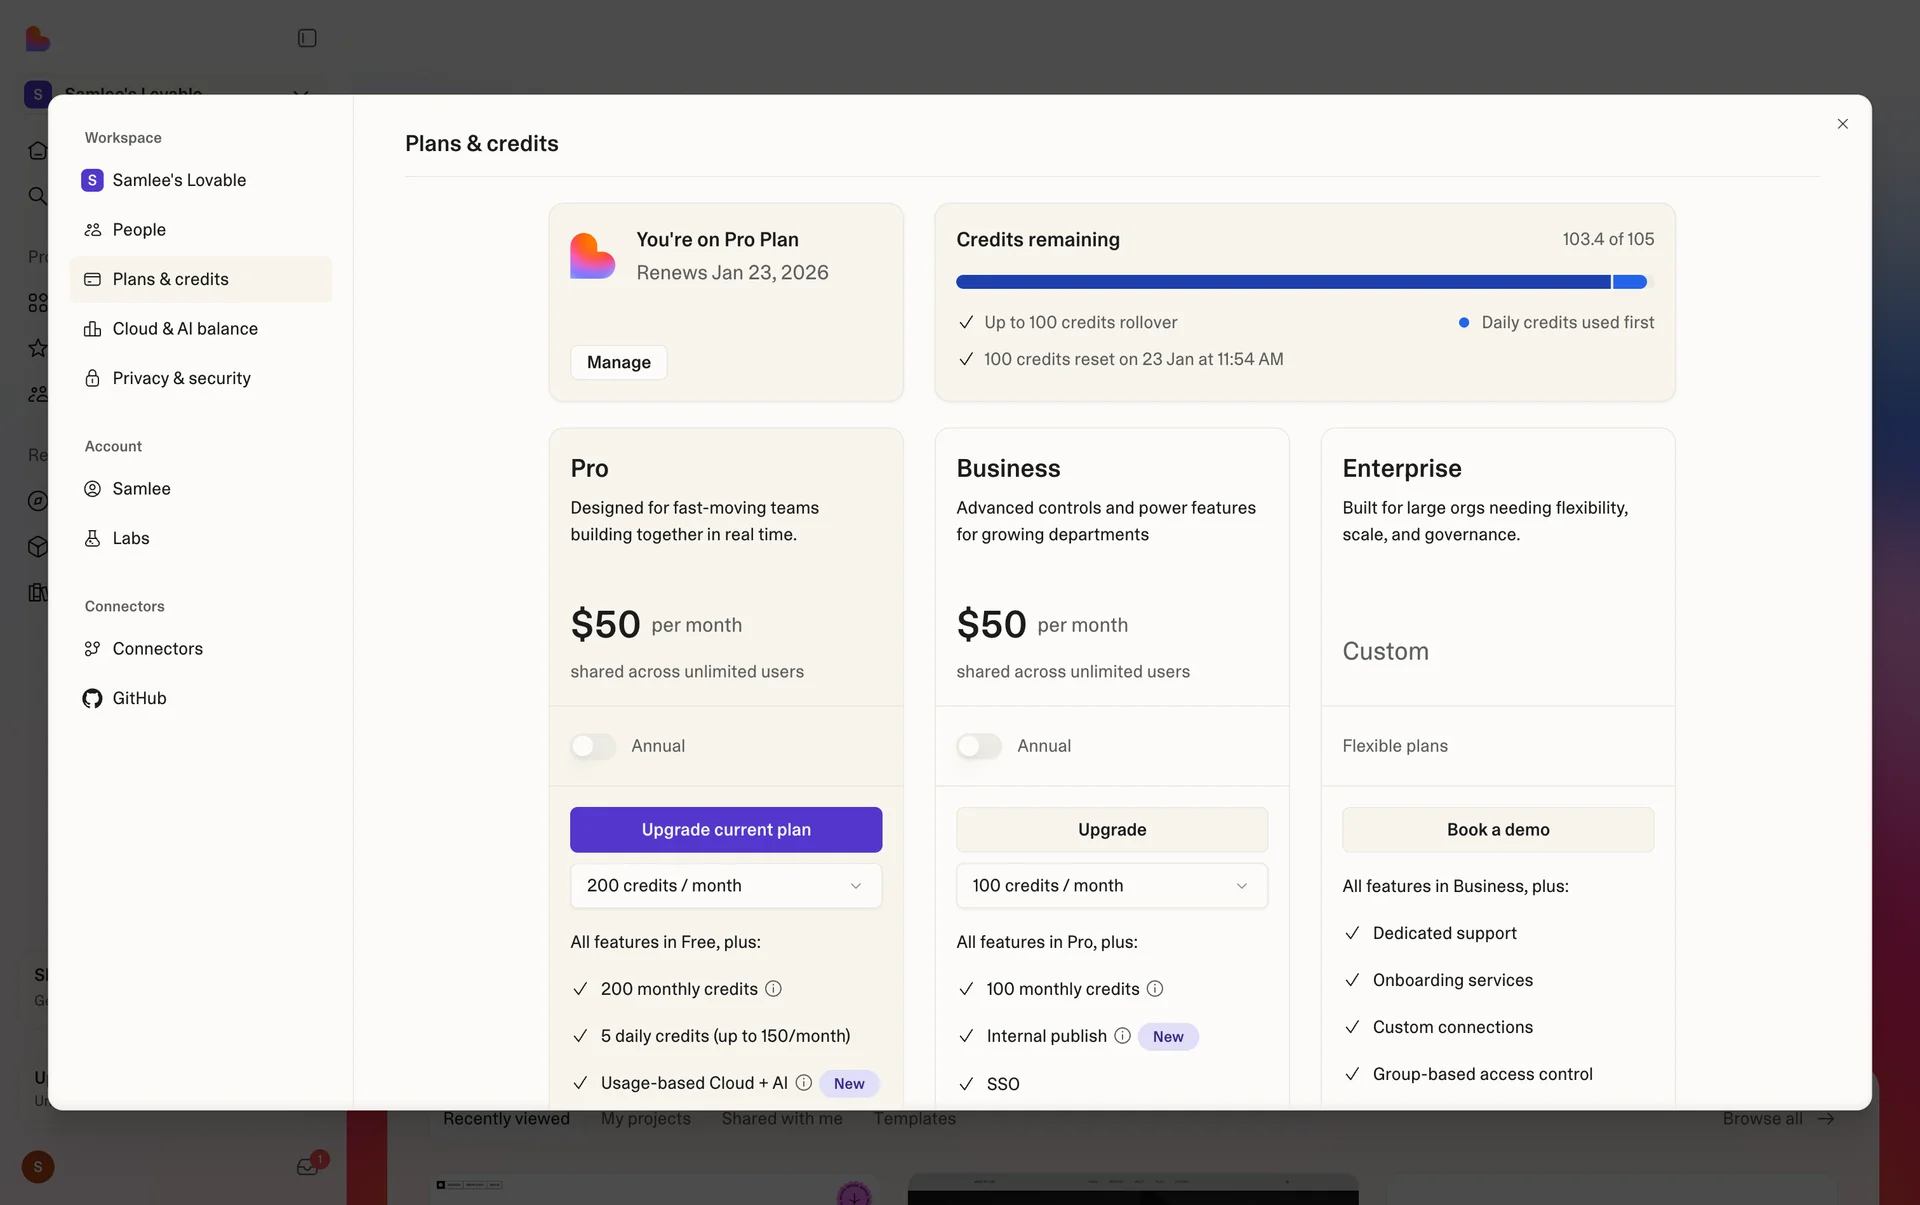Click the GitHub icon in sidebar

[92, 698]
